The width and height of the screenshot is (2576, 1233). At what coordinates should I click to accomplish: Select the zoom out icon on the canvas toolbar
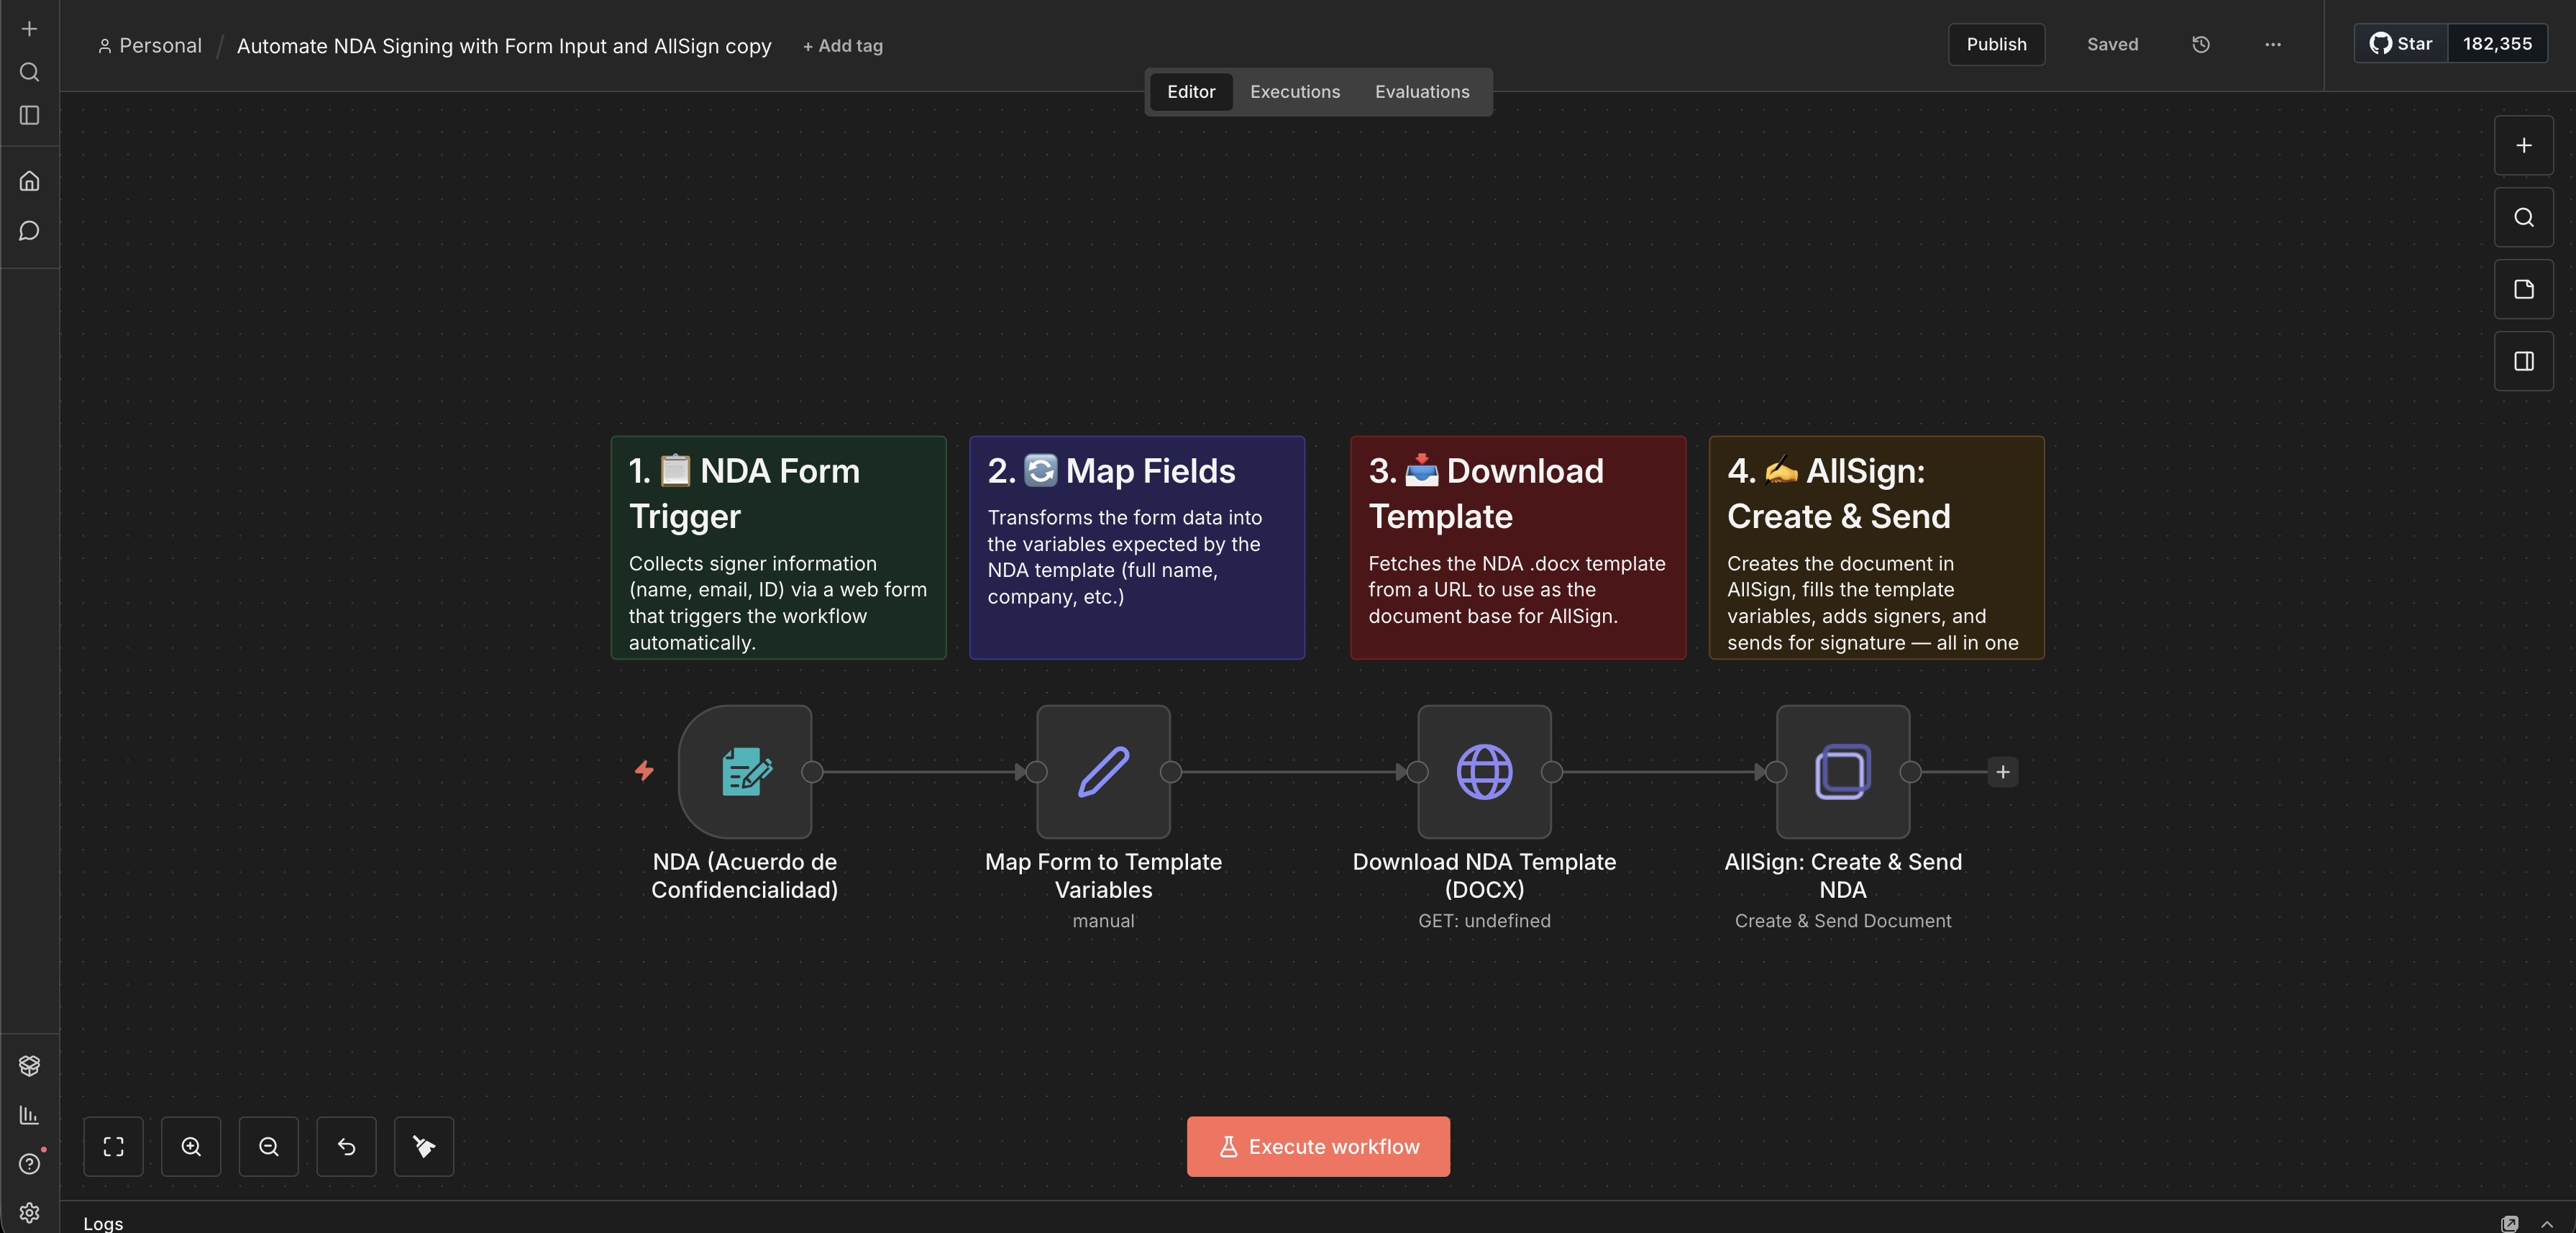(268, 1147)
